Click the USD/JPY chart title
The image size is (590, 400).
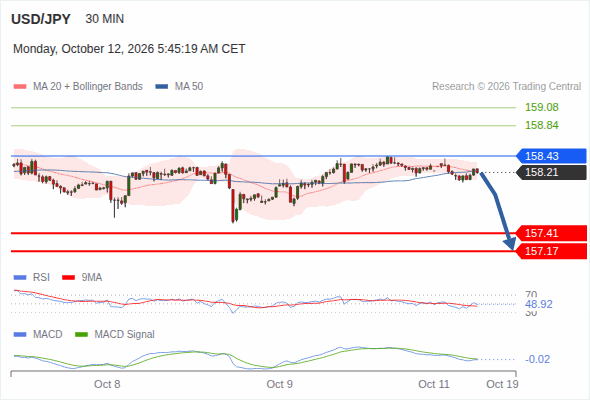point(41,19)
